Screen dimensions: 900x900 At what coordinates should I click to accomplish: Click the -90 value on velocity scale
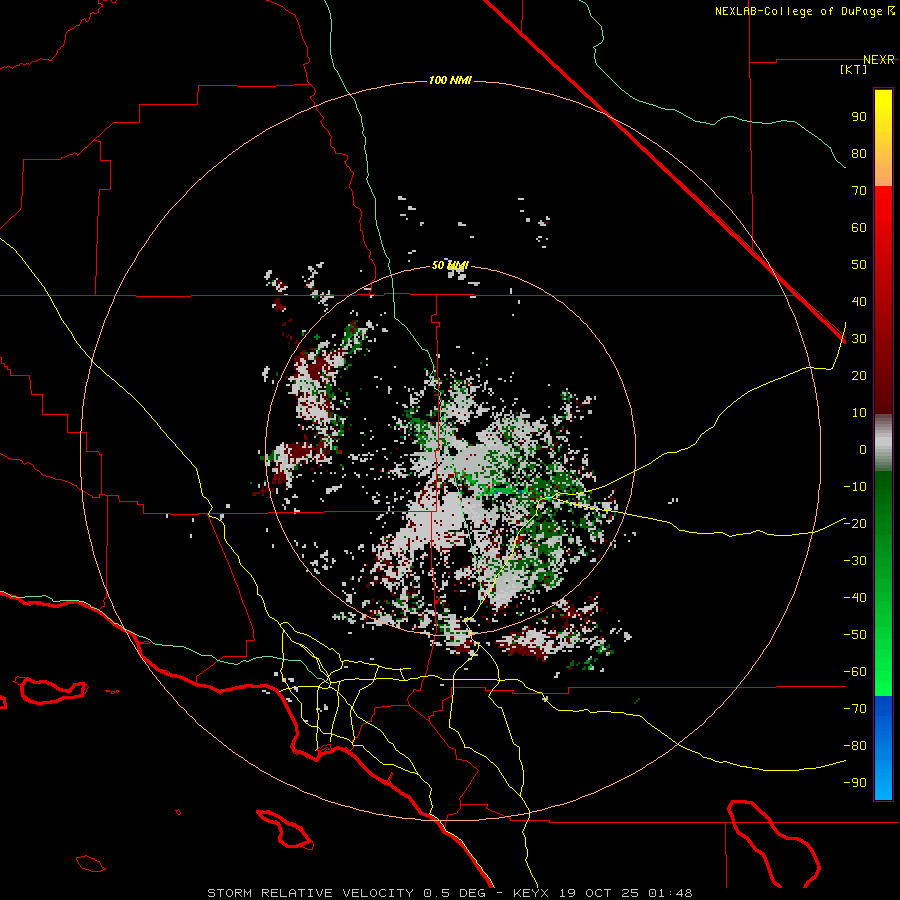tap(855, 783)
